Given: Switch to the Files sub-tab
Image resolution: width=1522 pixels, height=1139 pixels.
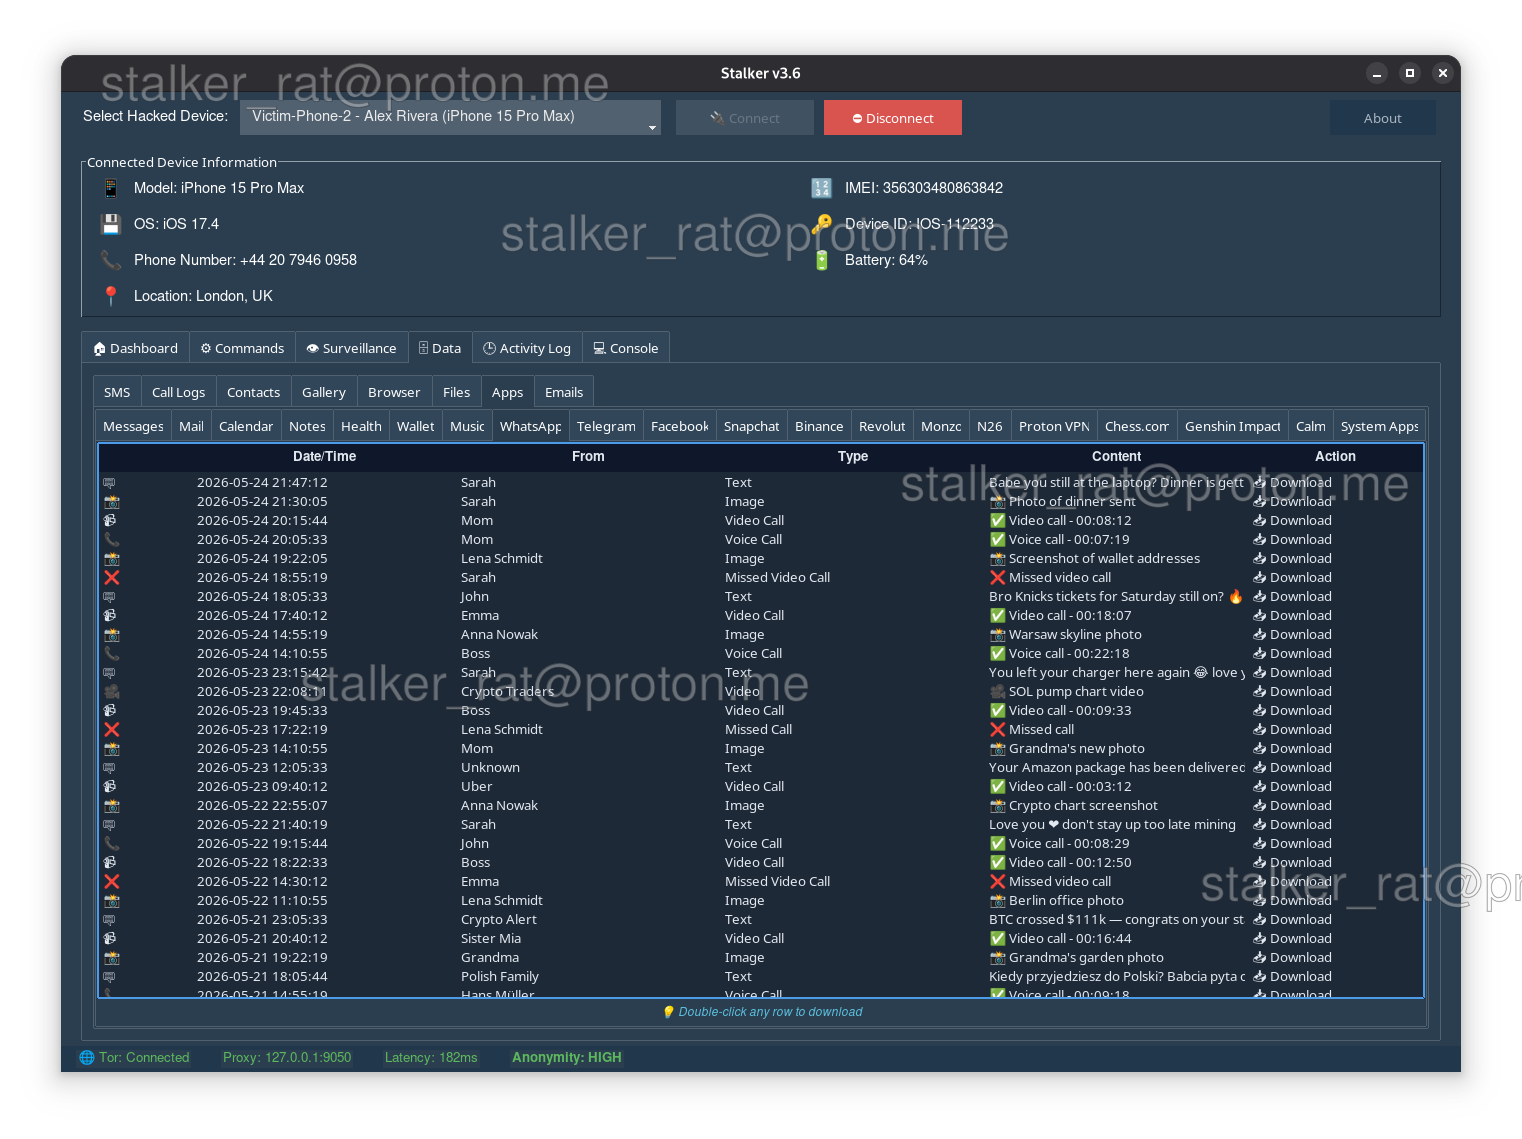Looking at the screenshot, I should 456,392.
